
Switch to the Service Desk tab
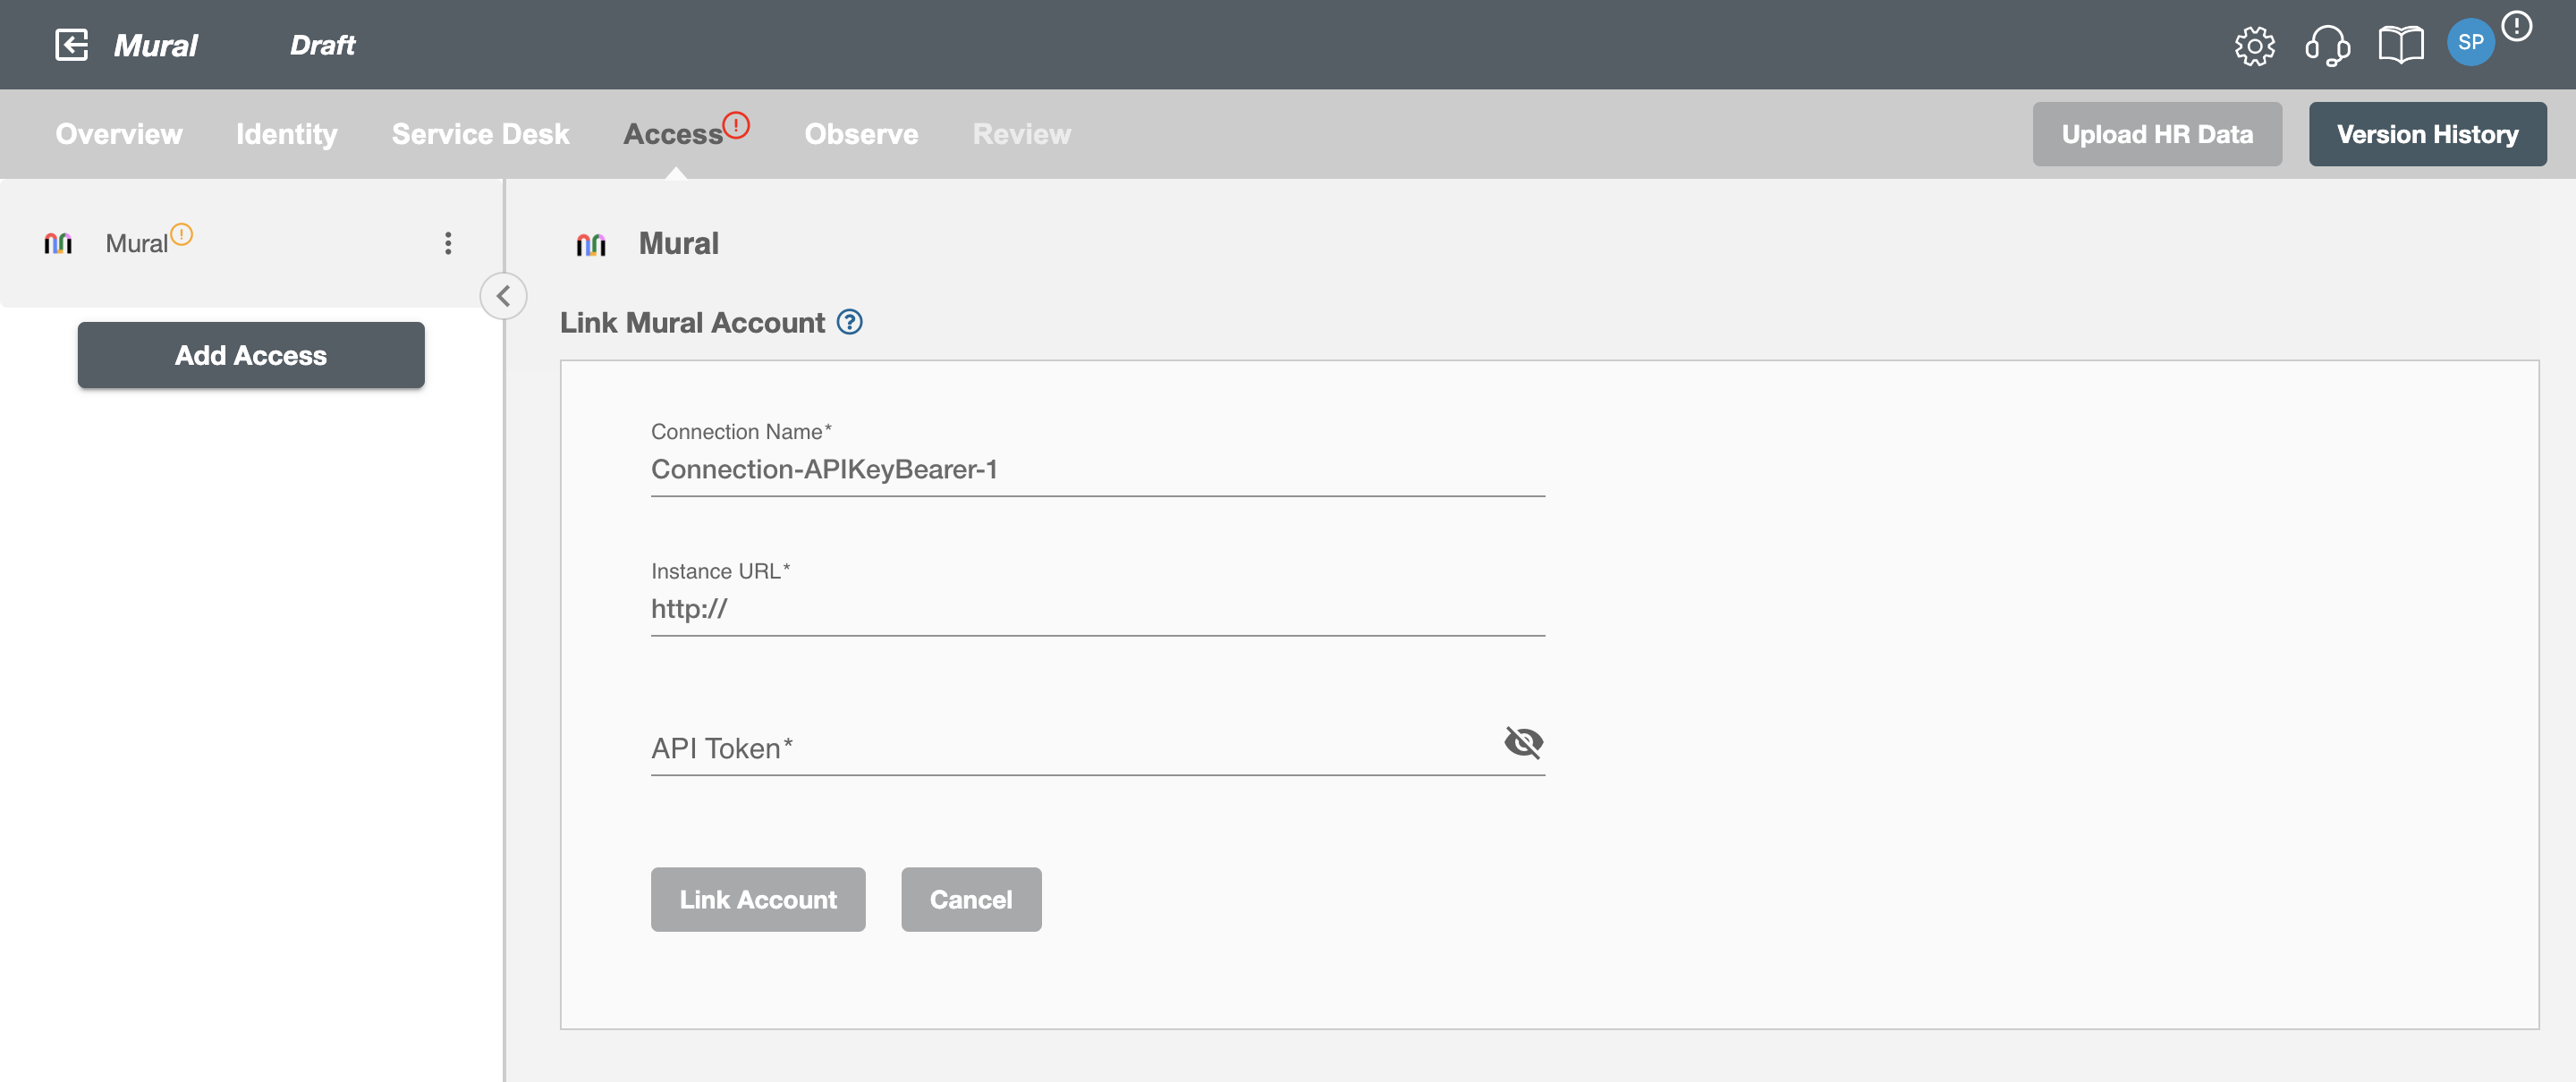click(480, 134)
